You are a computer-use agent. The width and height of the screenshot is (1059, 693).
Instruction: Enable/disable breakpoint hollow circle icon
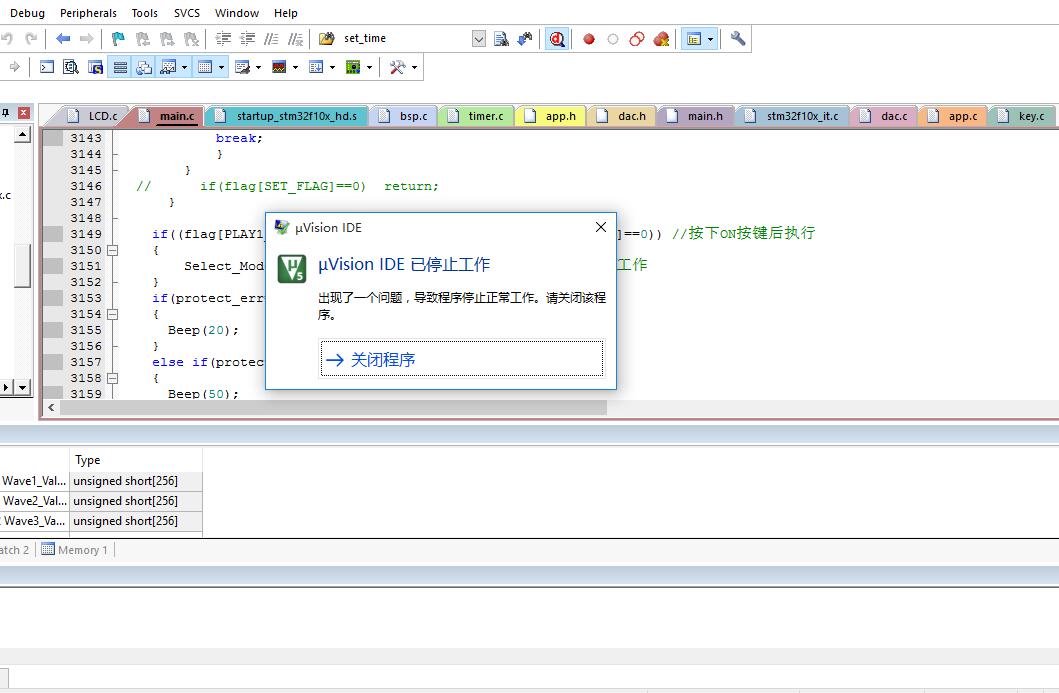pos(613,39)
